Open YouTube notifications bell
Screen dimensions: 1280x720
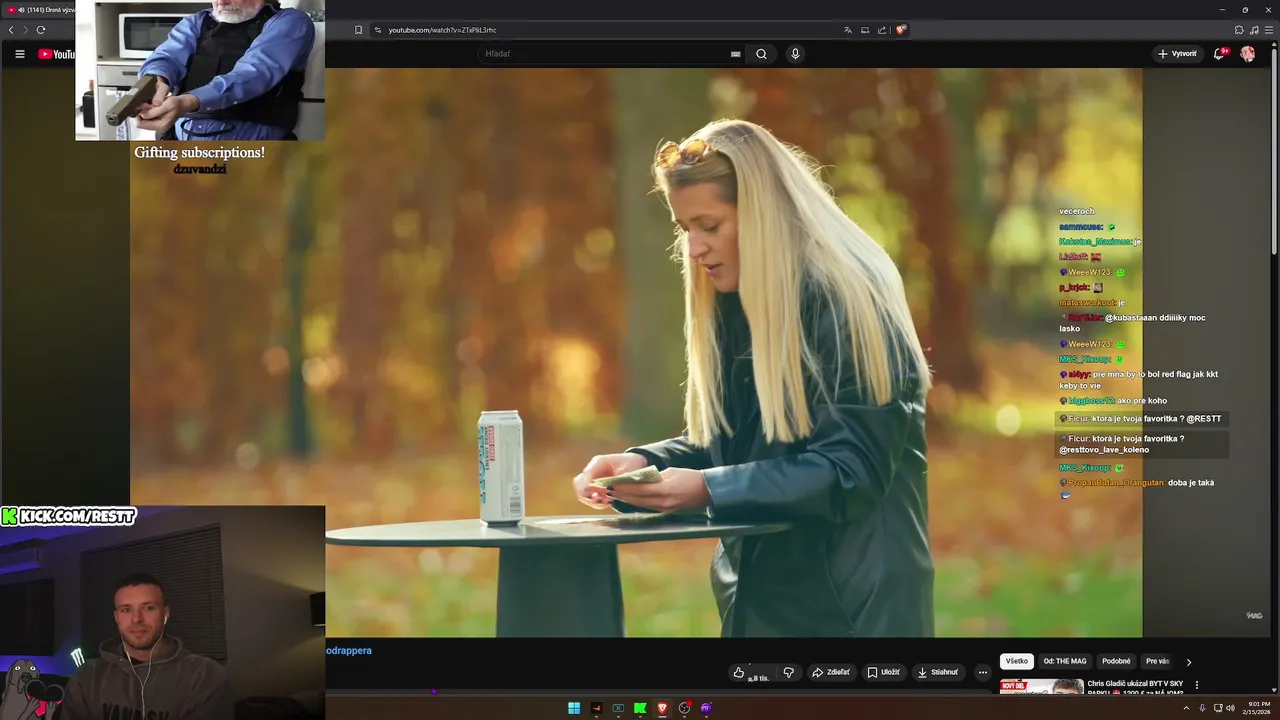point(1218,54)
